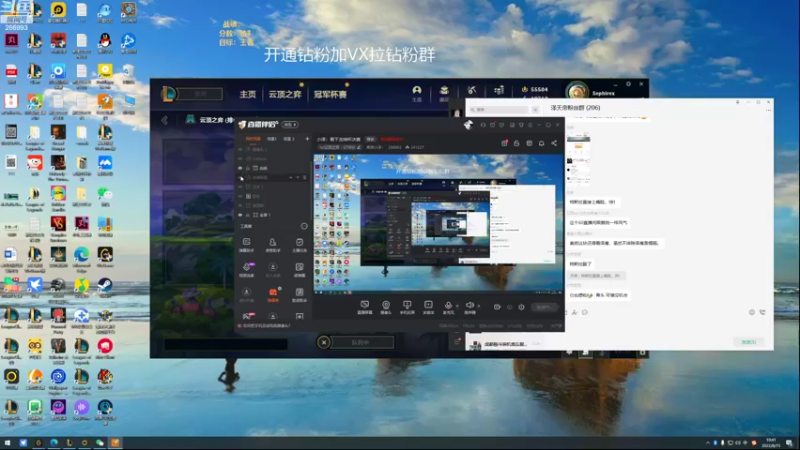Open the red highlighted toolbox tile
The width and height of the screenshot is (800, 450).
273,294
